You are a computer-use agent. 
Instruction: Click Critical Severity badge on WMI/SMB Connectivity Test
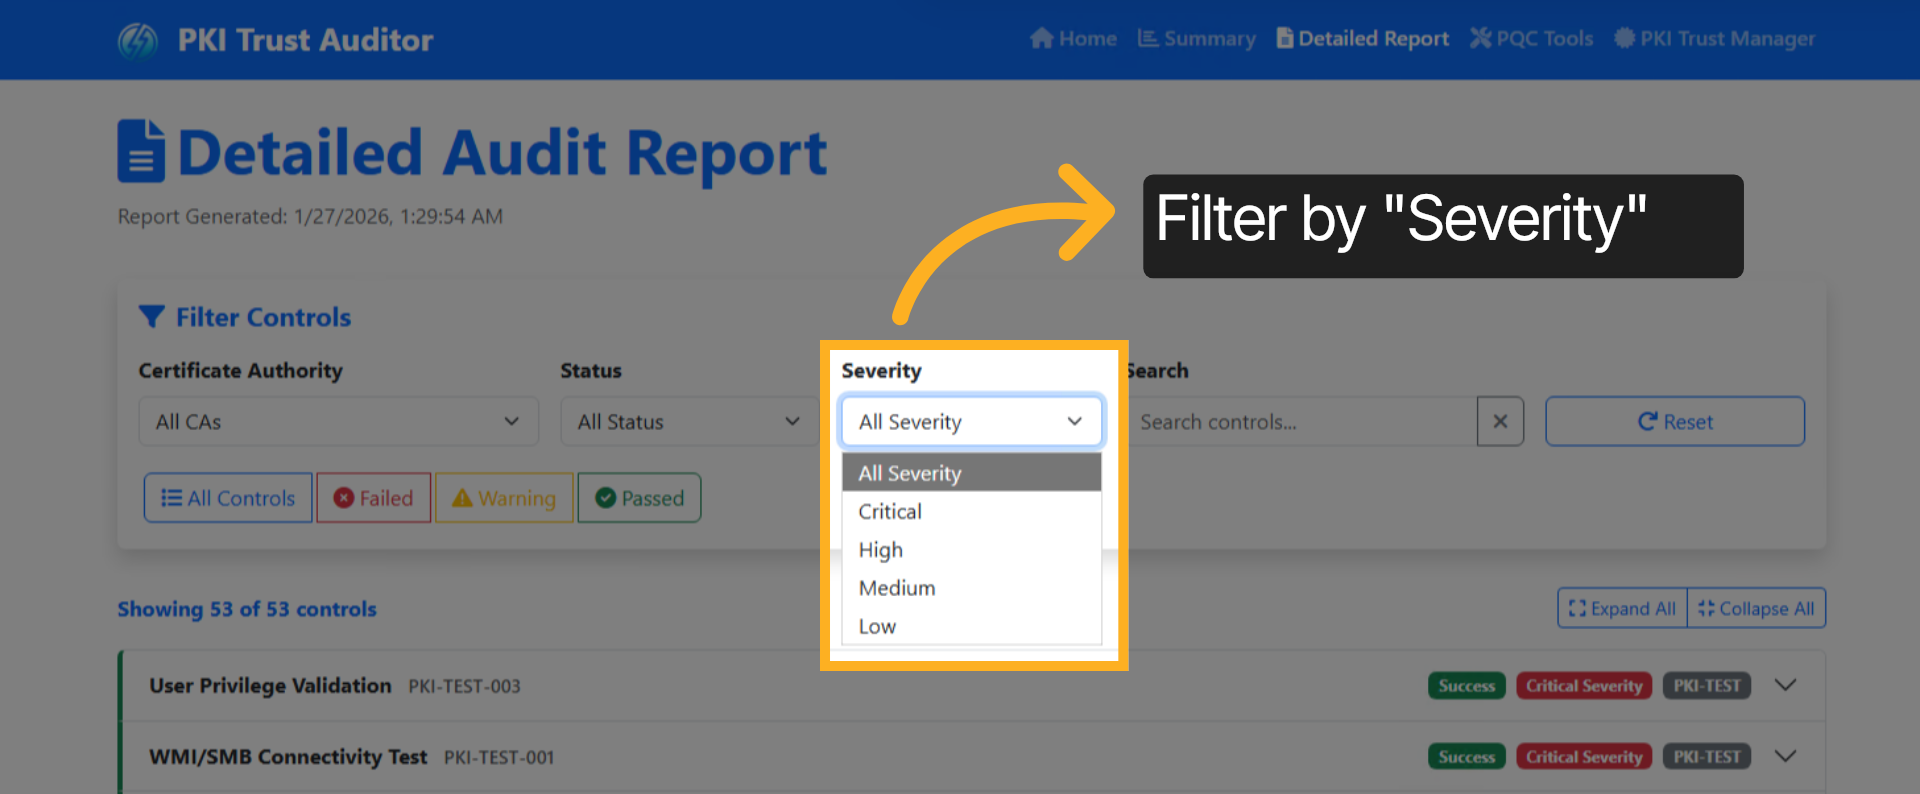click(1584, 757)
